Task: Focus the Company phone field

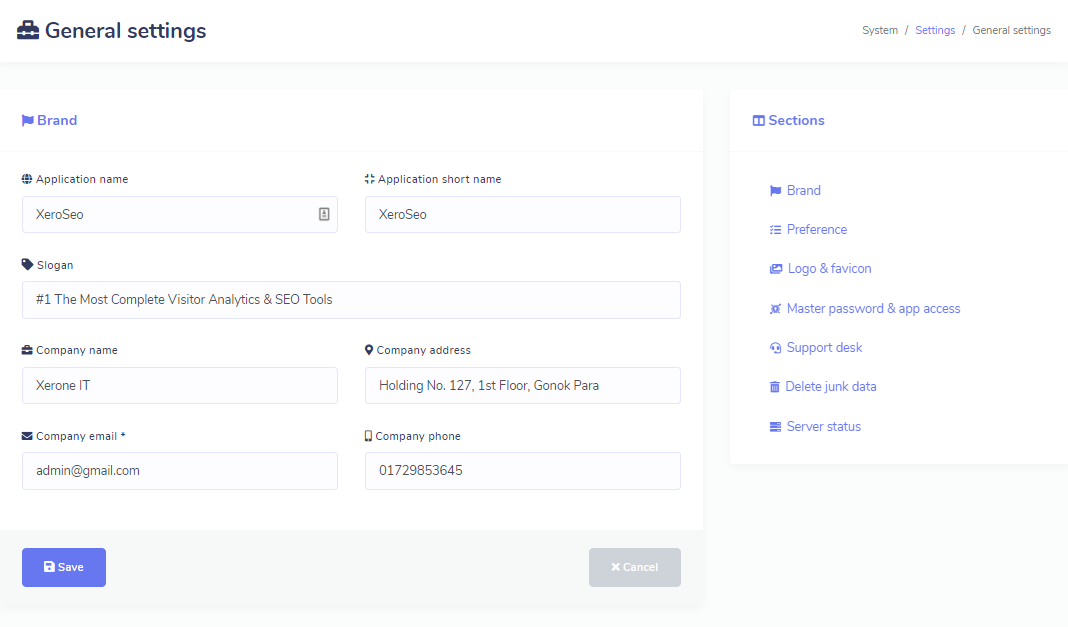Action: (x=522, y=471)
